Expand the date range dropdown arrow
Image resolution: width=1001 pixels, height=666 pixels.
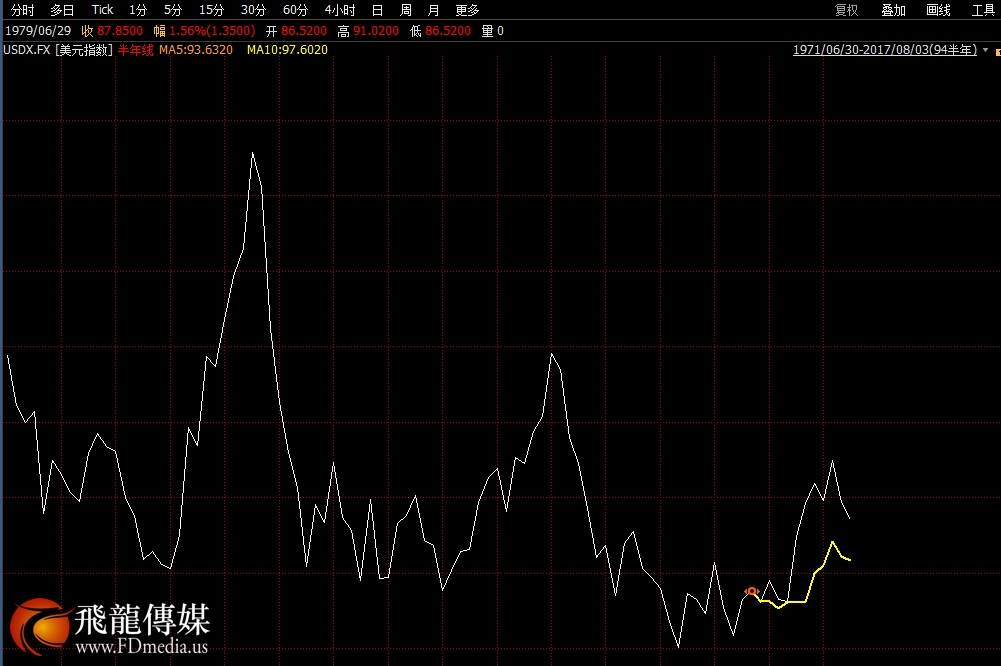(x=985, y=50)
